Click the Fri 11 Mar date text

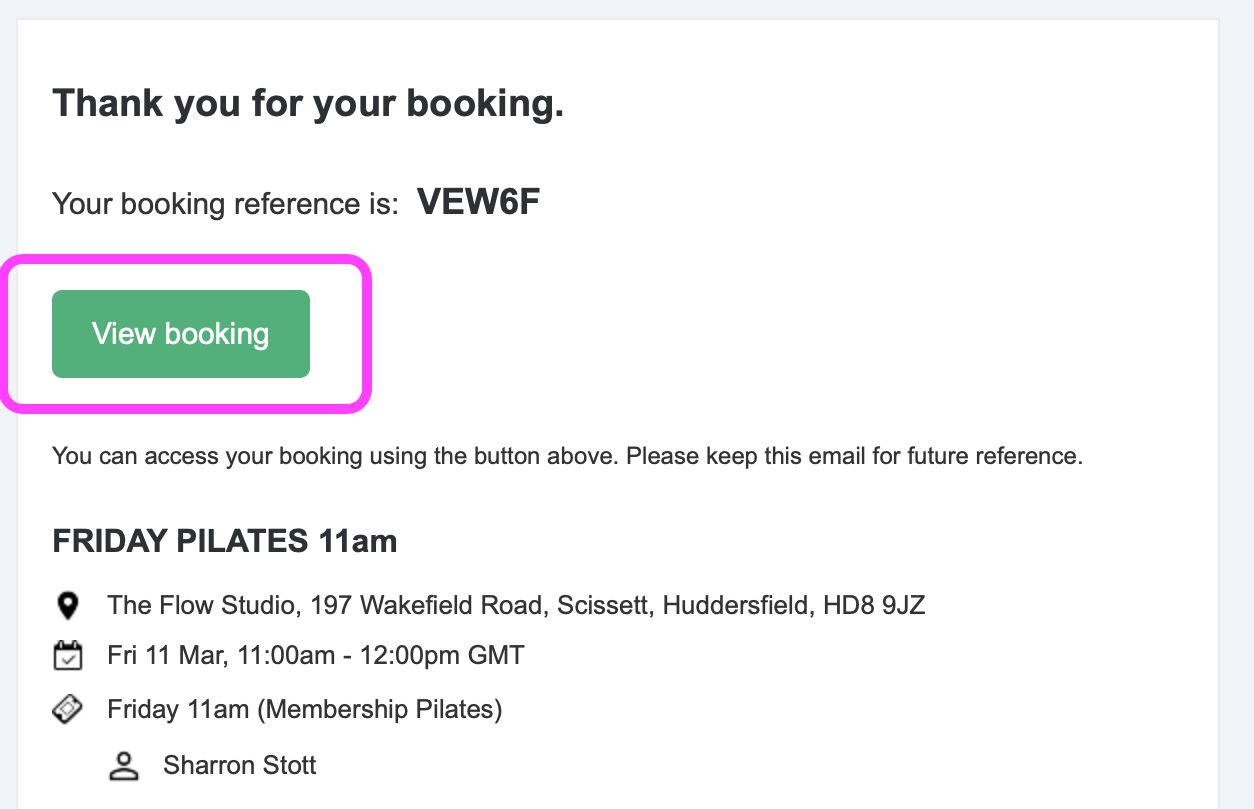click(153, 657)
